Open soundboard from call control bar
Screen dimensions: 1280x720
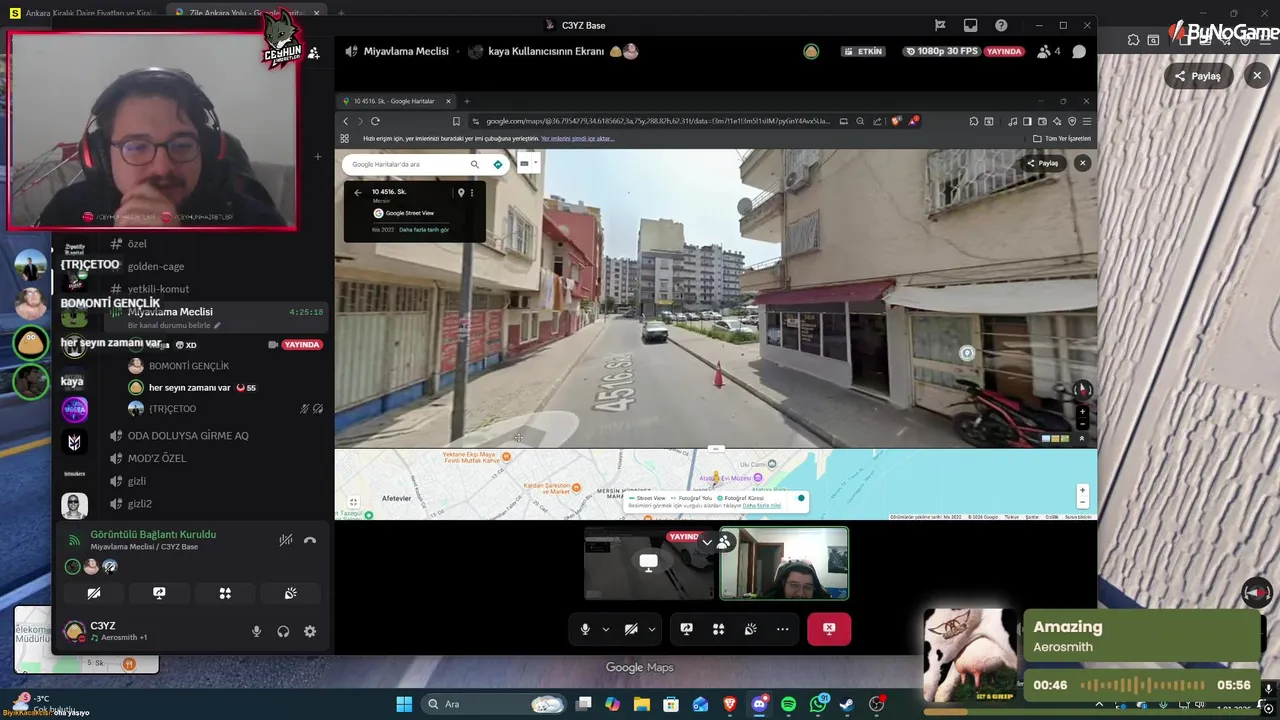click(750, 629)
